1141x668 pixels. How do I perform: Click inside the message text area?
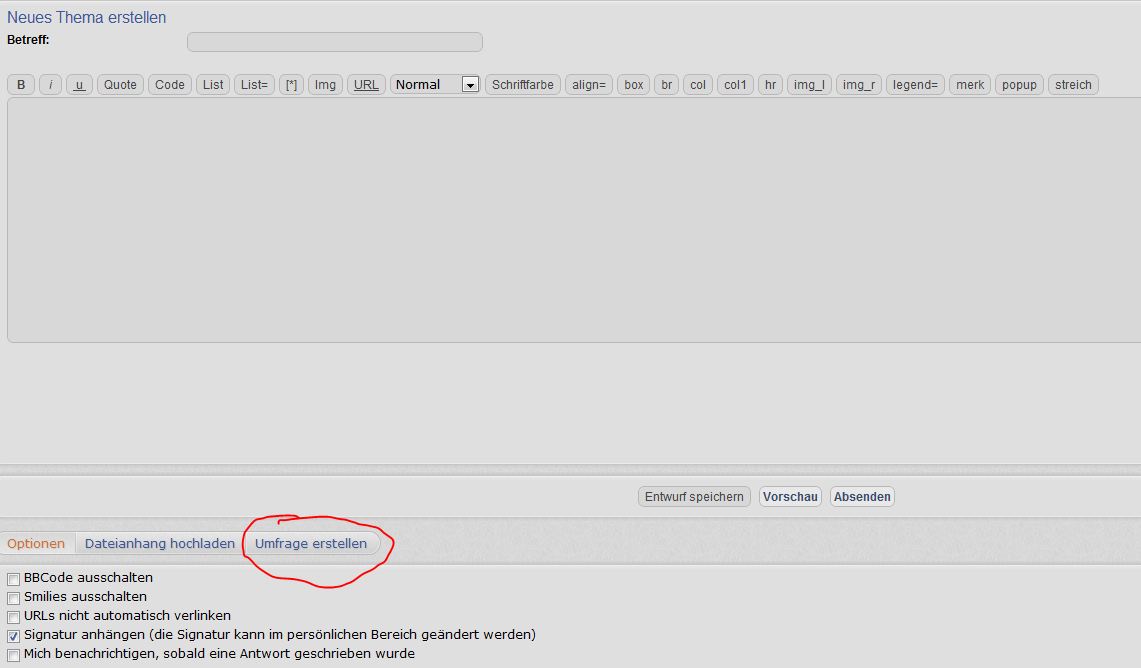(574, 220)
